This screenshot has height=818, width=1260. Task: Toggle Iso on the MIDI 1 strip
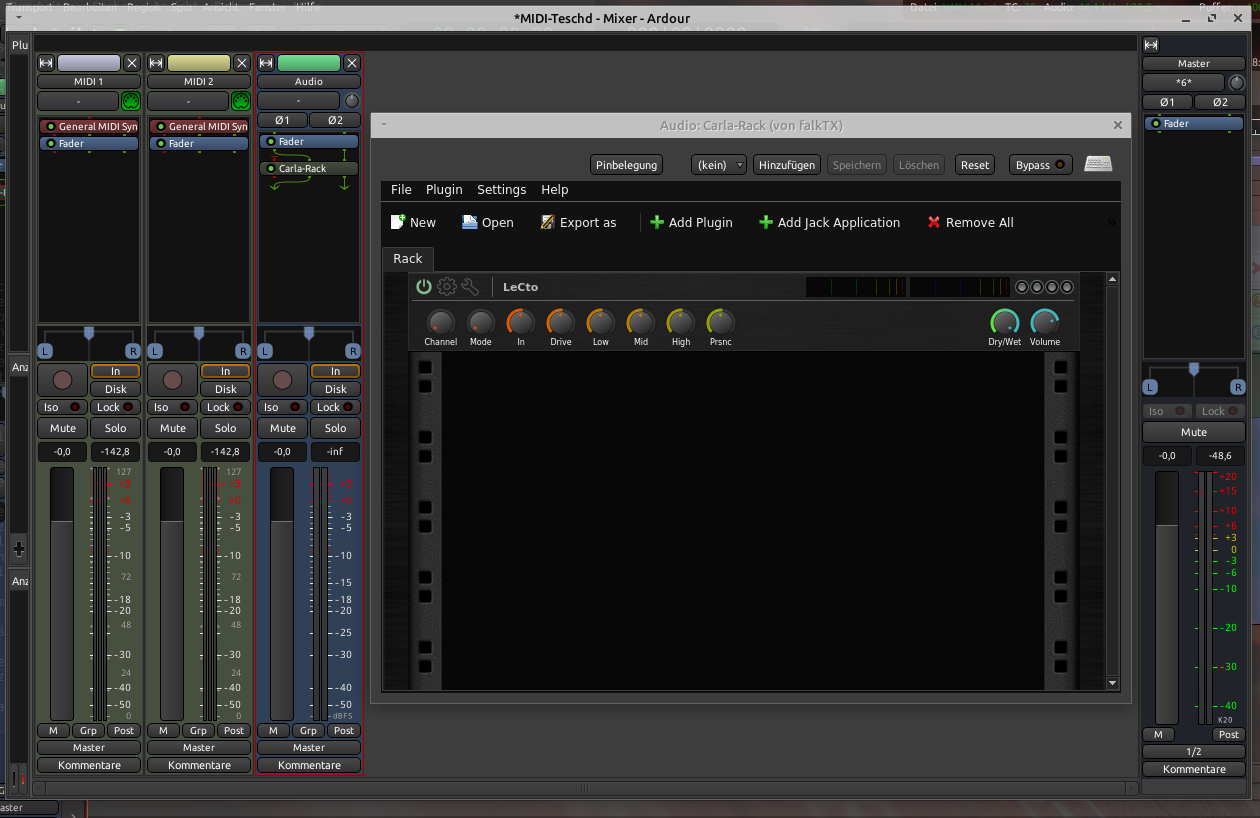coord(63,407)
